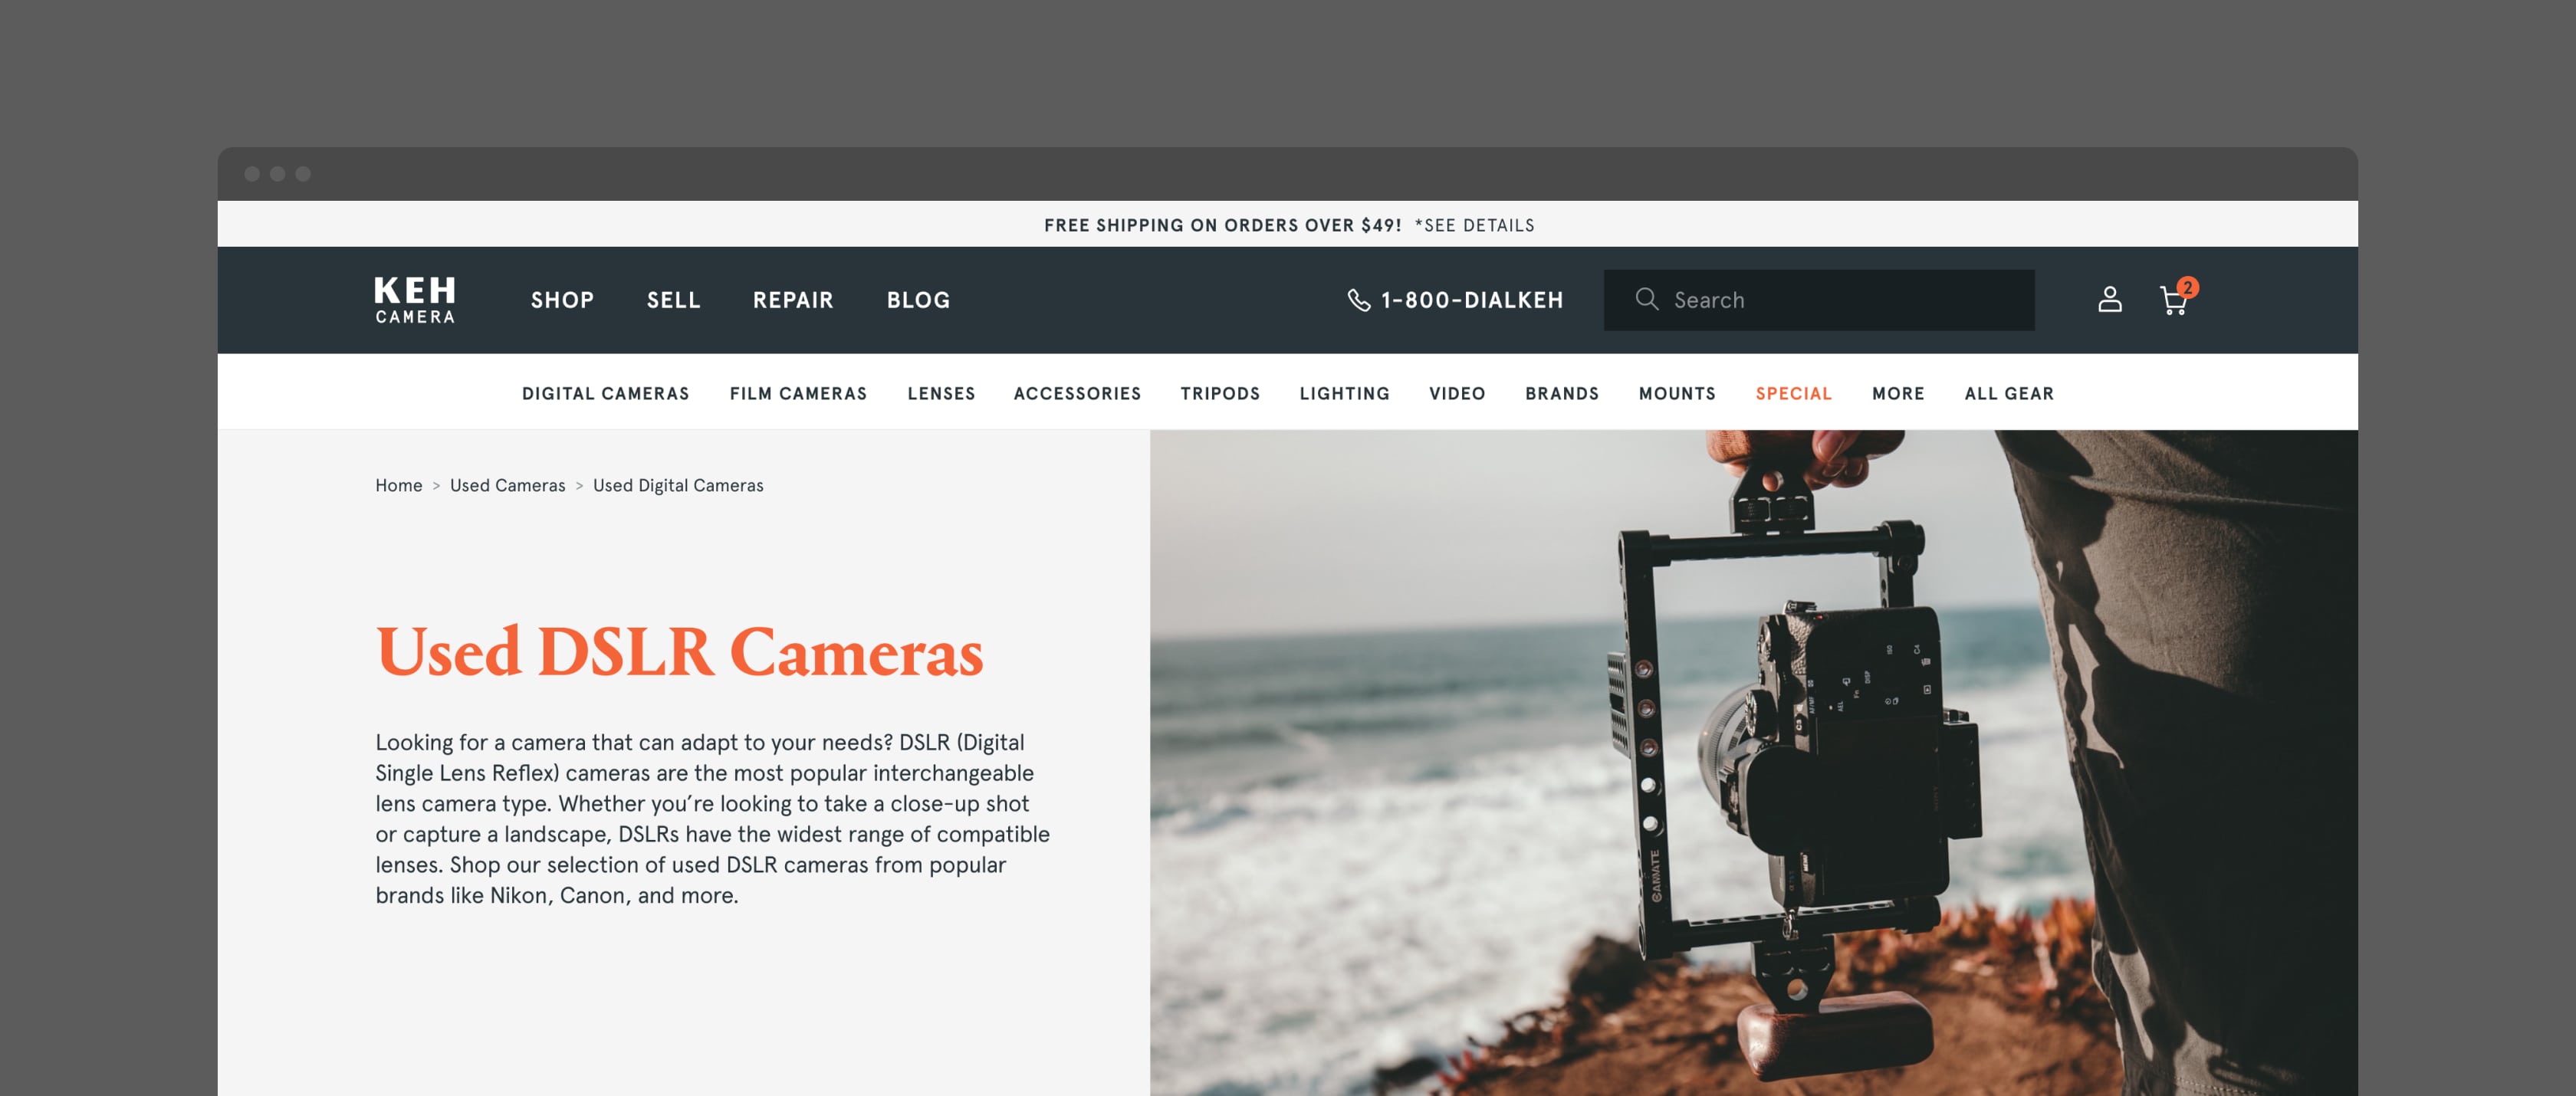This screenshot has width=2576, height=1096.
Task: Click the user account icon
Action: [x=2109, y=299]
